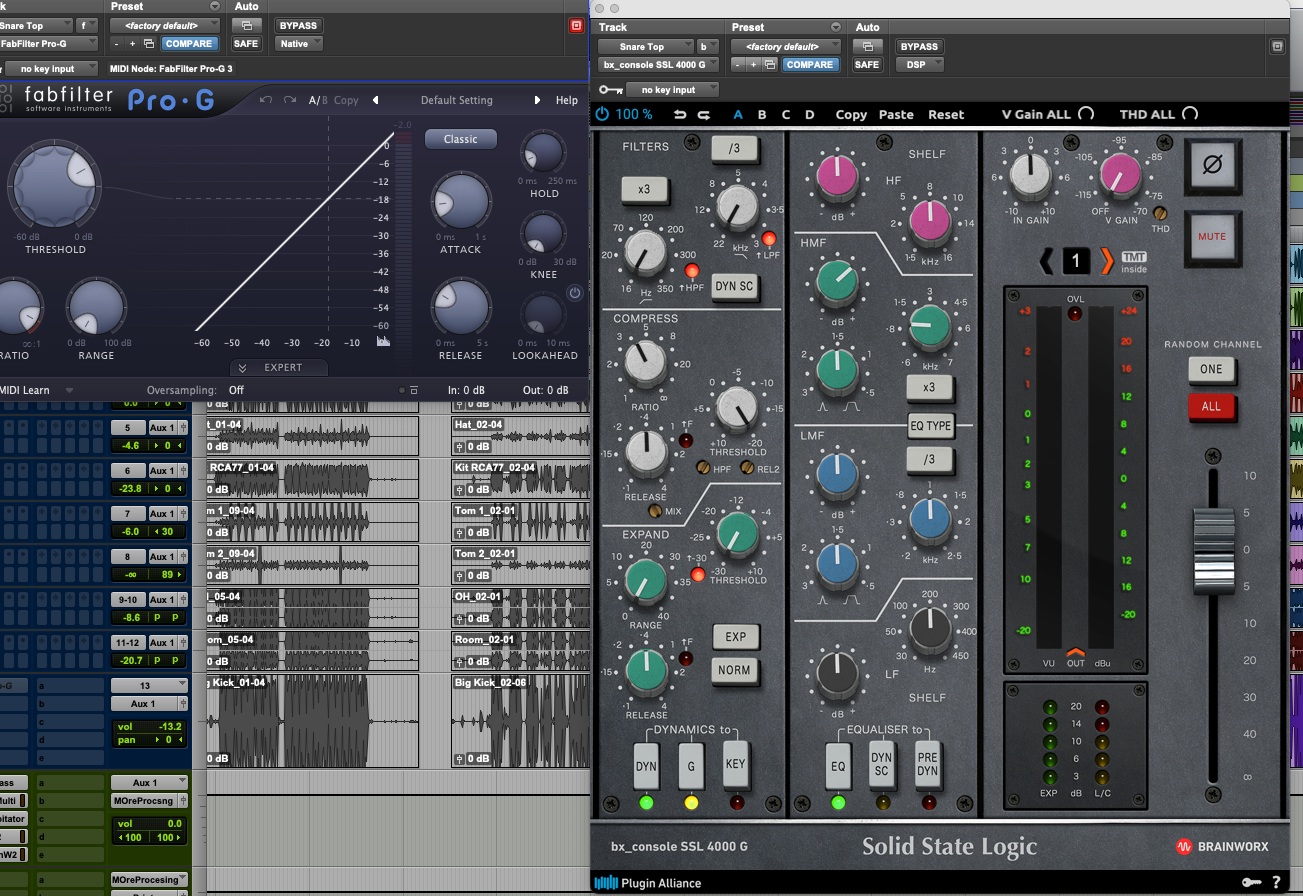The image size is (1303, 896).
Task: Click the red ALL random channel button
Action: pyautogui.click(x=1211, y=406)
